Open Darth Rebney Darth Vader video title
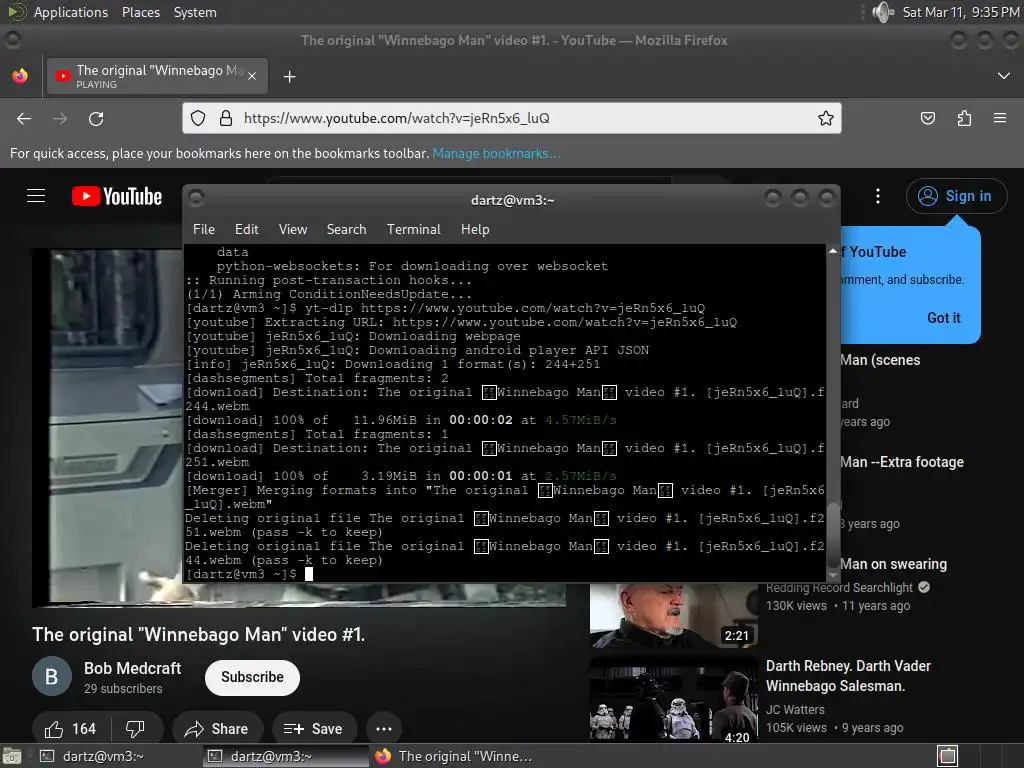The width and height of the screenshot is (1024, 768). (x=848, y=676)
